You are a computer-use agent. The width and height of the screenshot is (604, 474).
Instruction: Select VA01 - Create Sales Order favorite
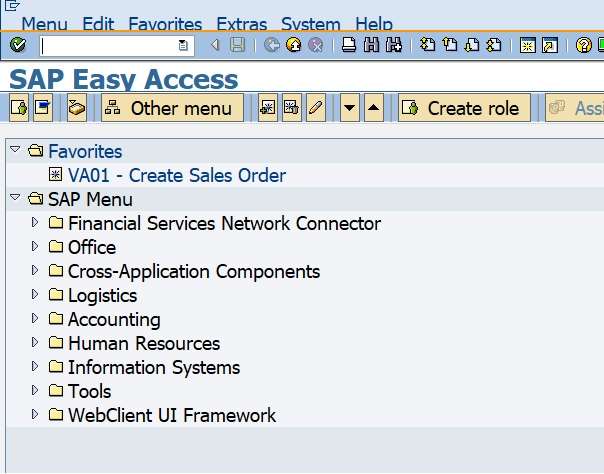coord(177,175)
